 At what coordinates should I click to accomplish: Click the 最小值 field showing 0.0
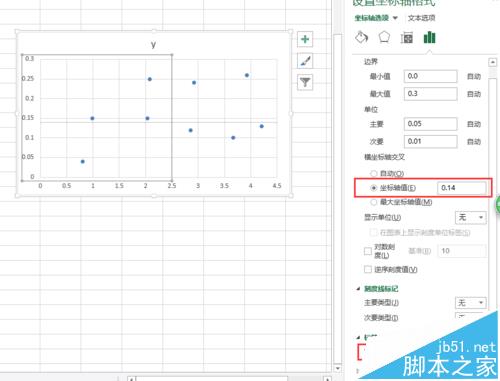click(430, 76)
